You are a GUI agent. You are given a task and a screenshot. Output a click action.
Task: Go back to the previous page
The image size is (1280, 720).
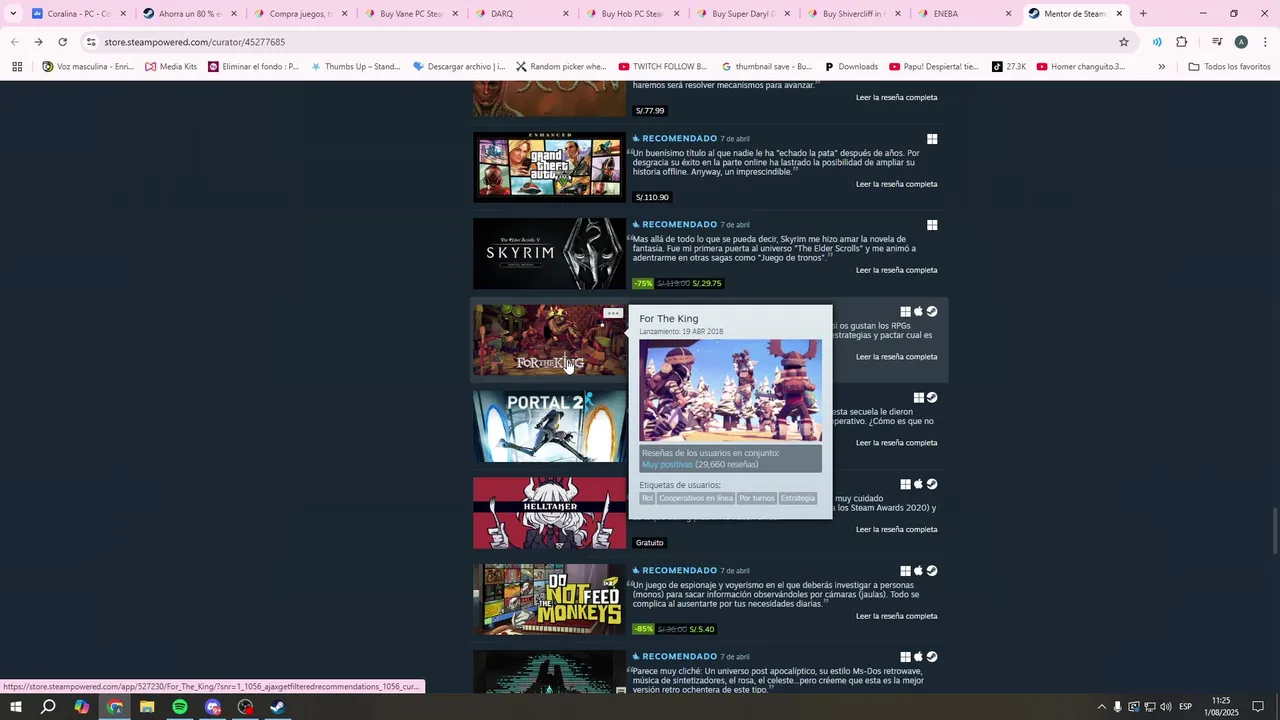click(14, 42)
